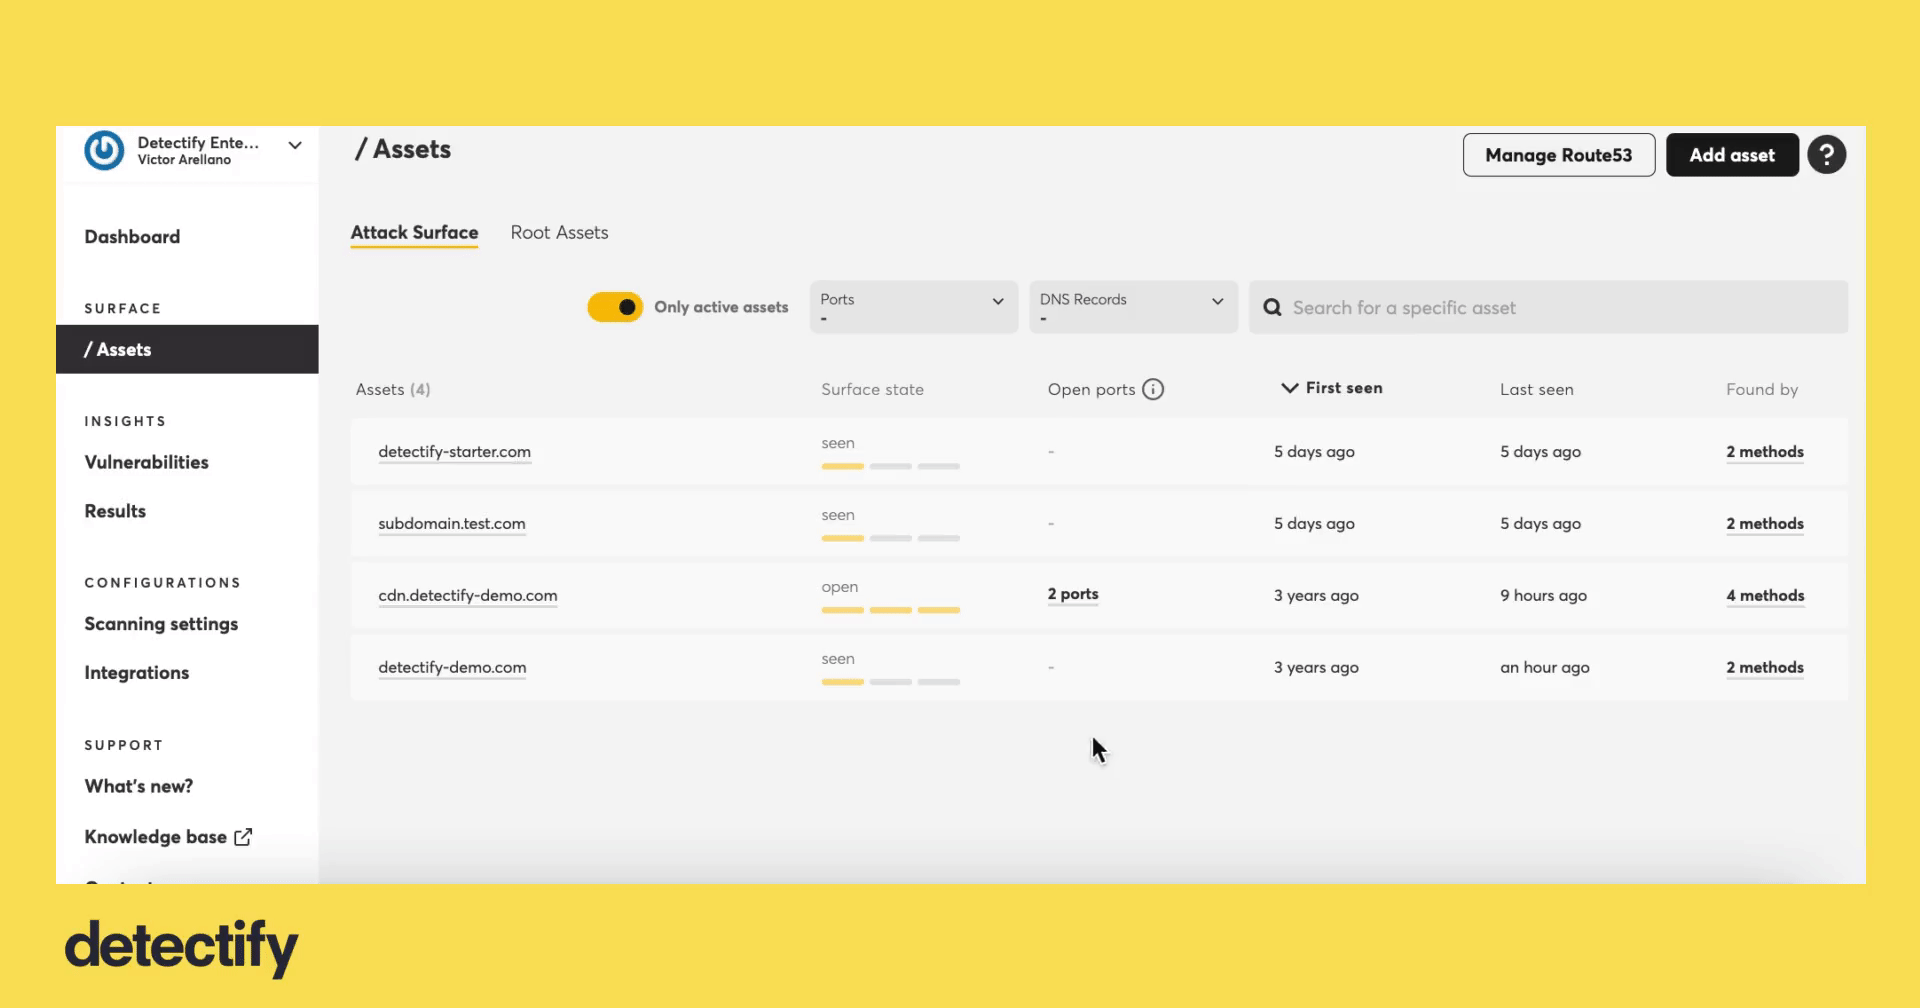This screenshot has height=1008, width=1920.
Task: Click the First seen sort arrow
Action: point(1290,388)
